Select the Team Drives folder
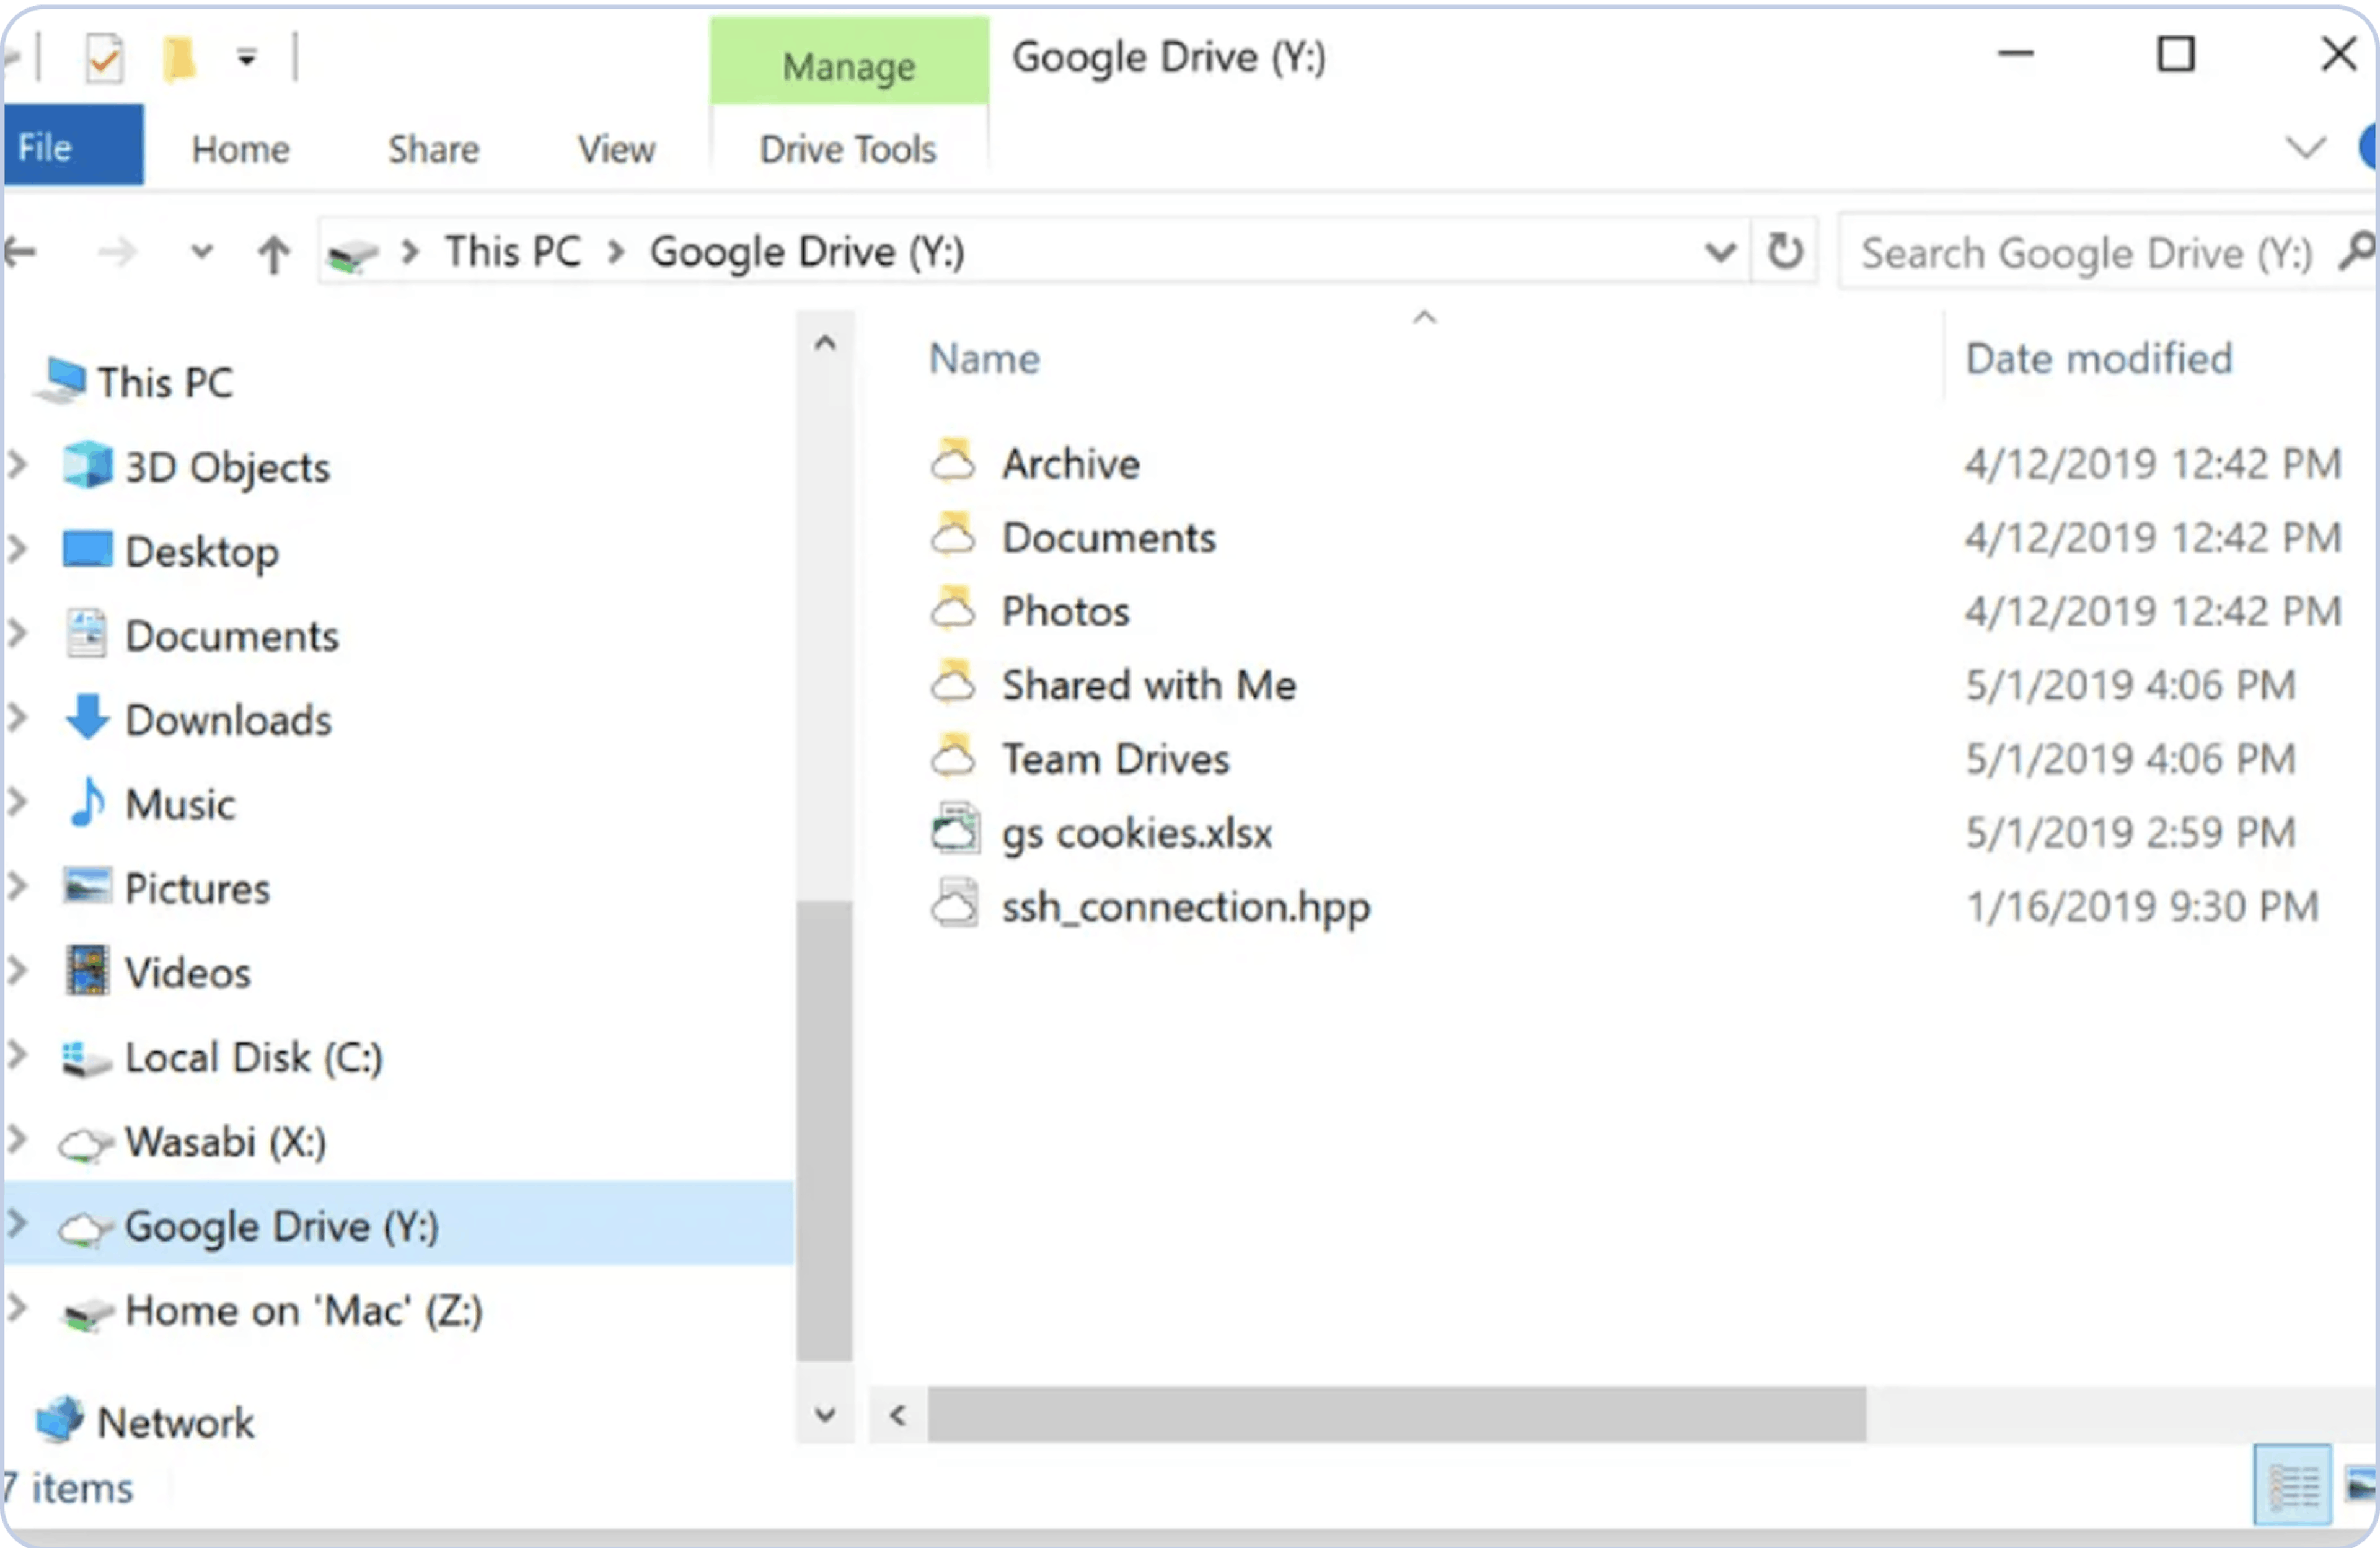 [x=1115, y=760]
